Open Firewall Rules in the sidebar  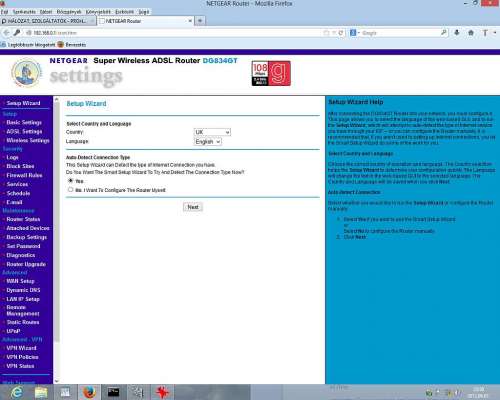click(24, 175)
